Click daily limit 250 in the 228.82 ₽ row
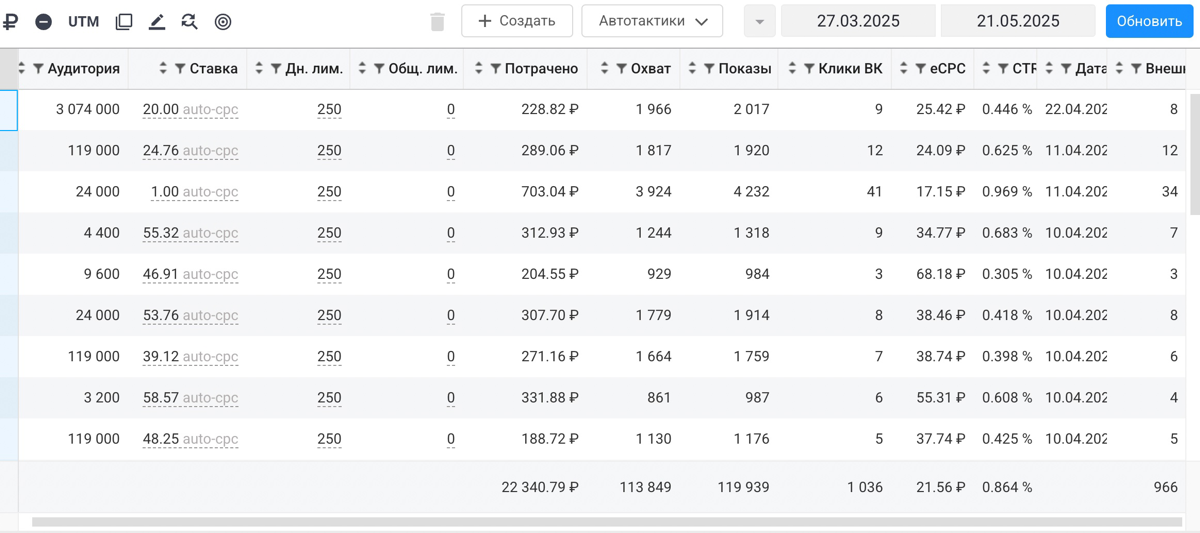The image size is (1200, 533). pyautogui.click(x=329, y=110)
